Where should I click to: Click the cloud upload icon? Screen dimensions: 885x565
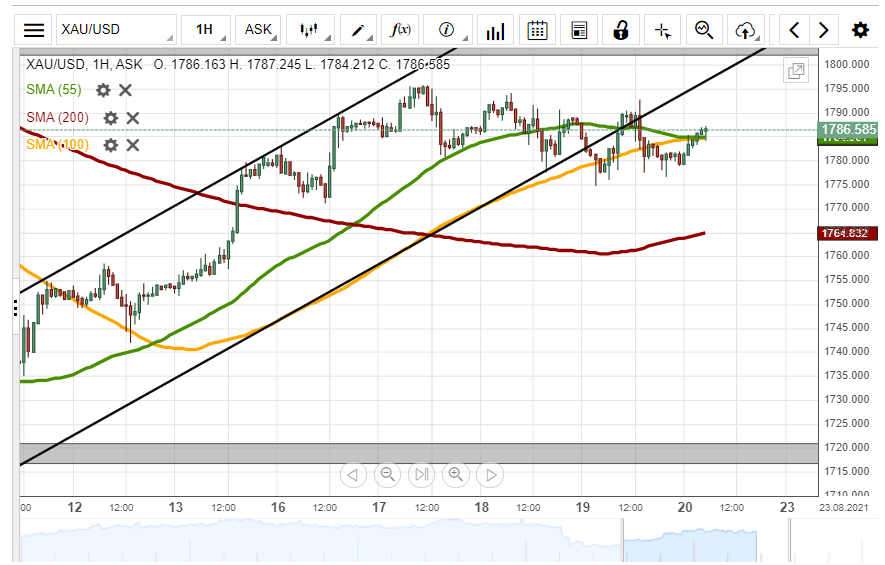tap(744, 30)
